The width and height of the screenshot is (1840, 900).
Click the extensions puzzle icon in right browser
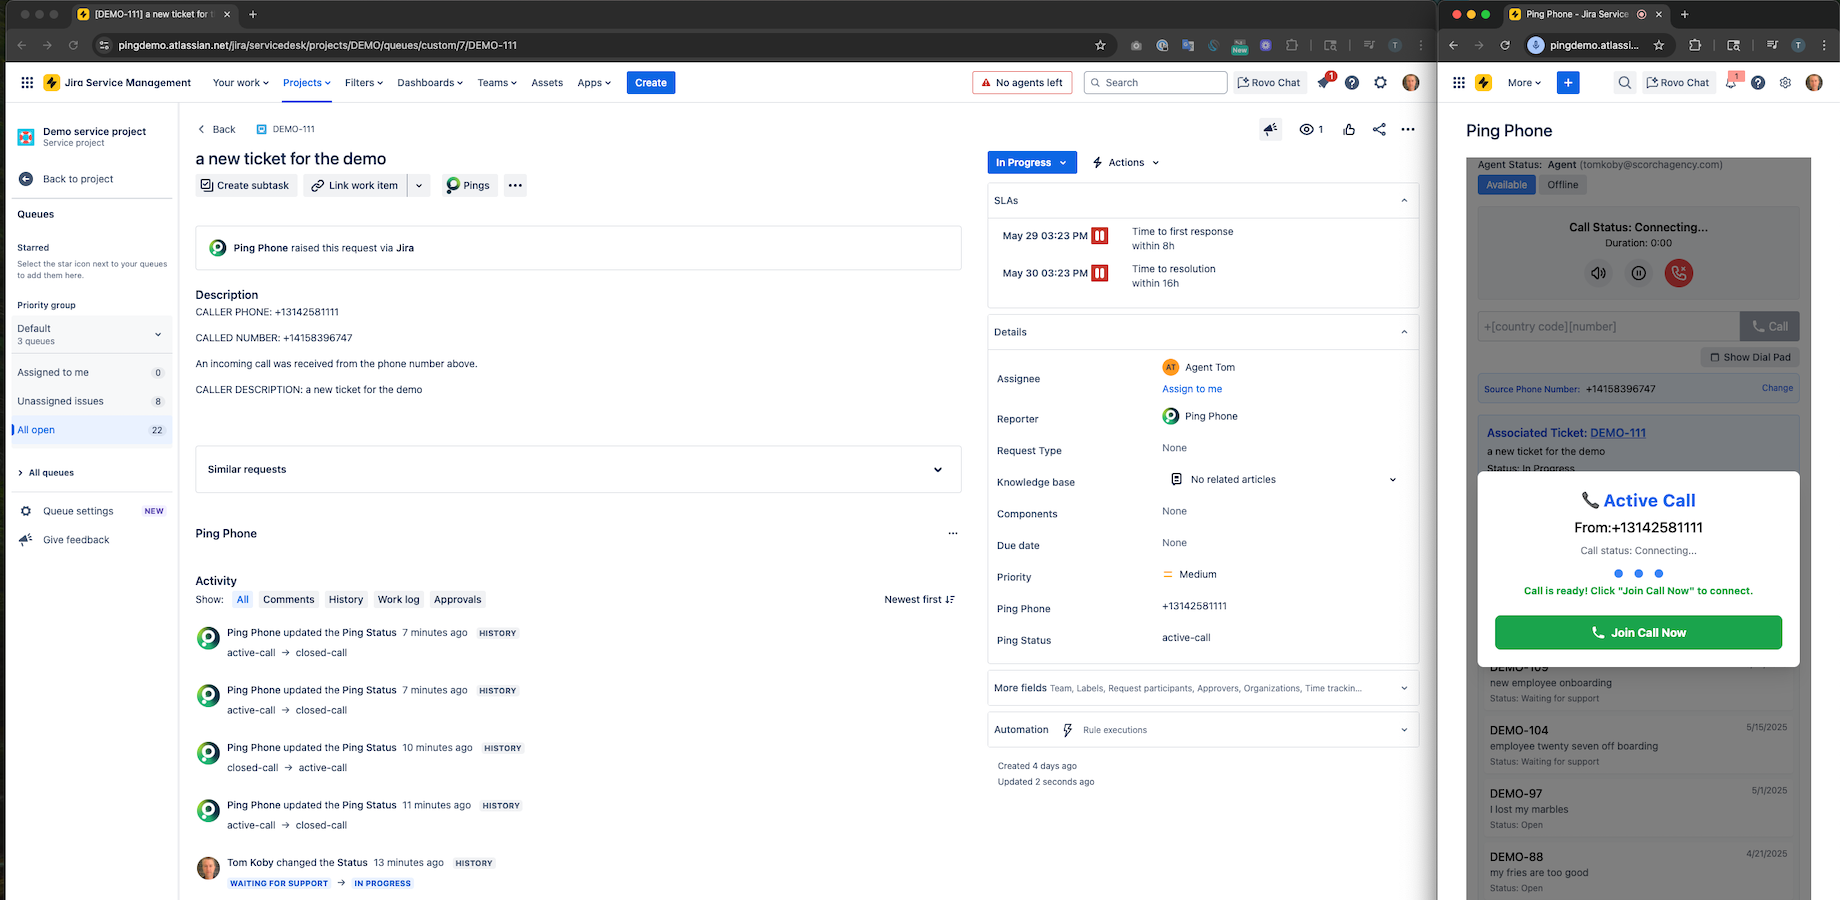pos(1695,45)
